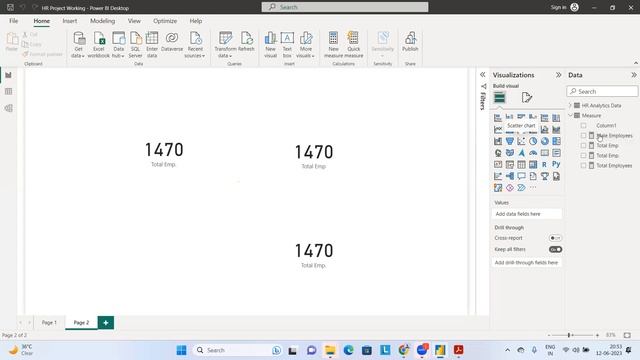Viewport: 640px width, 360px height.
Task: Toggle the Cross-report switch
Action: pyautogui.click(x=555, y=238)
